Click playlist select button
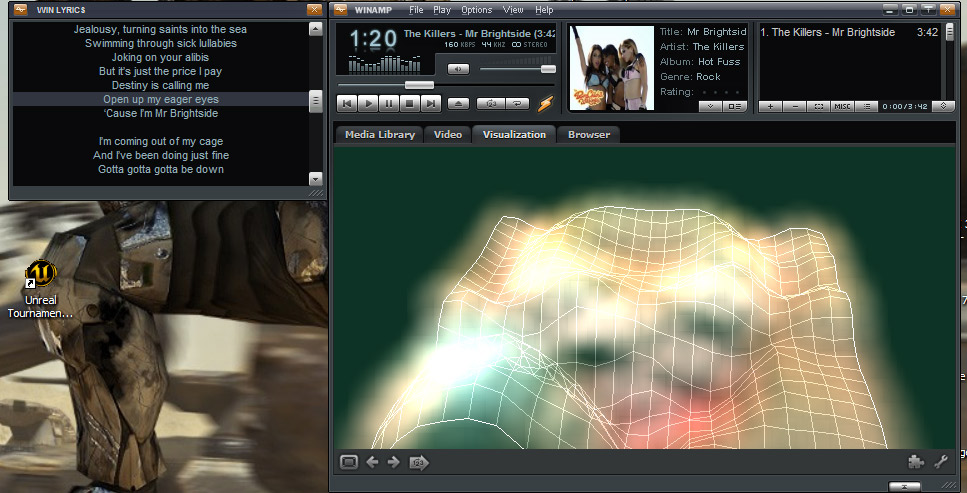This screenshot has height=493, width=967. [x=819, y=106]
